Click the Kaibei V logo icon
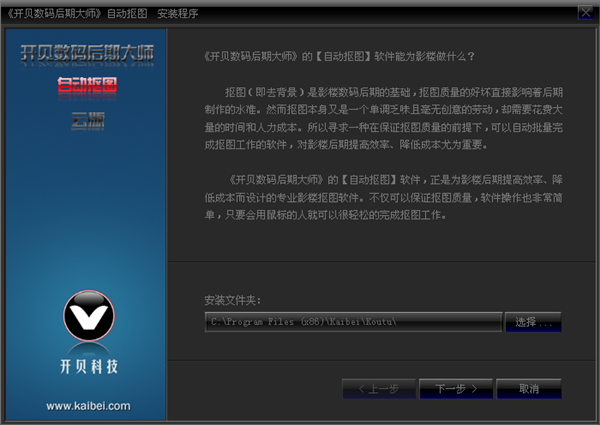 pyautogui.click(x=89, y=316)
